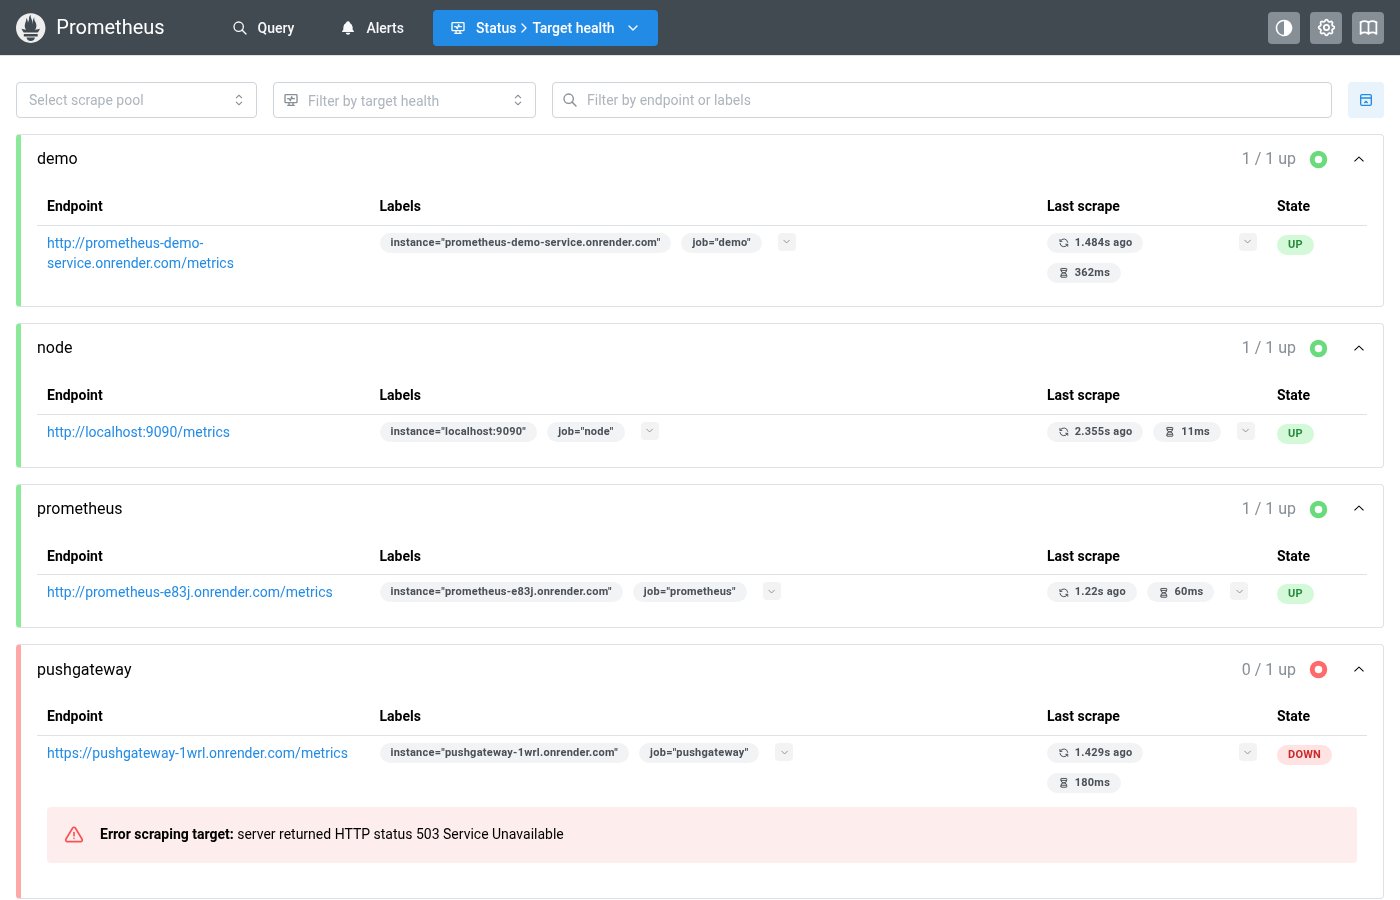Collapse the pushgateway scrape pool

pyautogui.click(x=1359, y=670)
